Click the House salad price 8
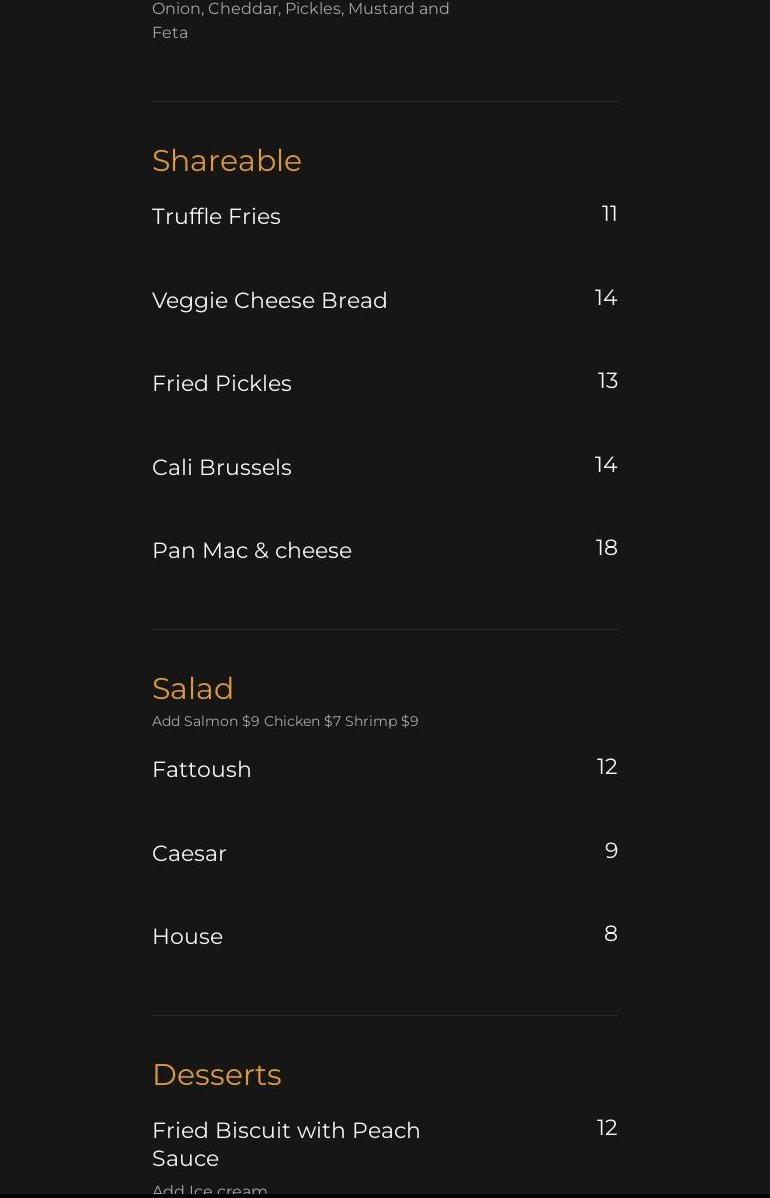The image size is (770, 1198). click(610, 934)
